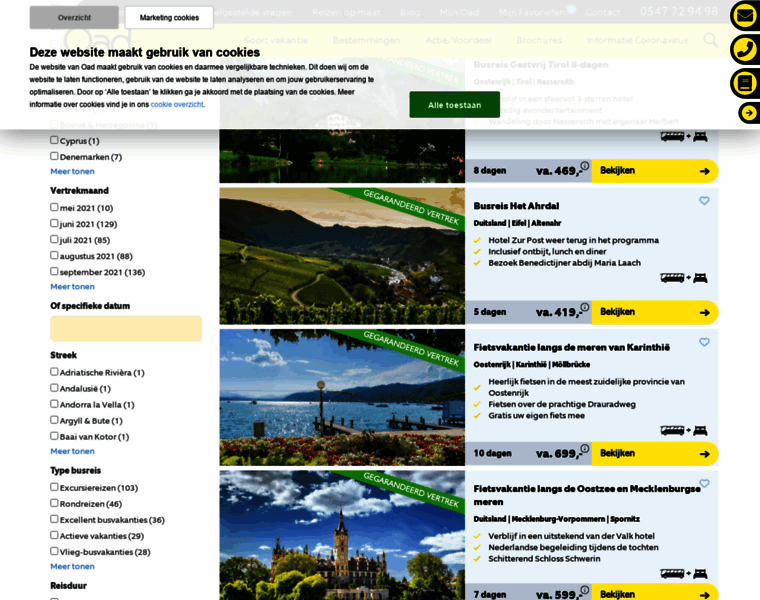Open Actie/Voordeel menu
The image size is (760, 600).
coord(459,40)
